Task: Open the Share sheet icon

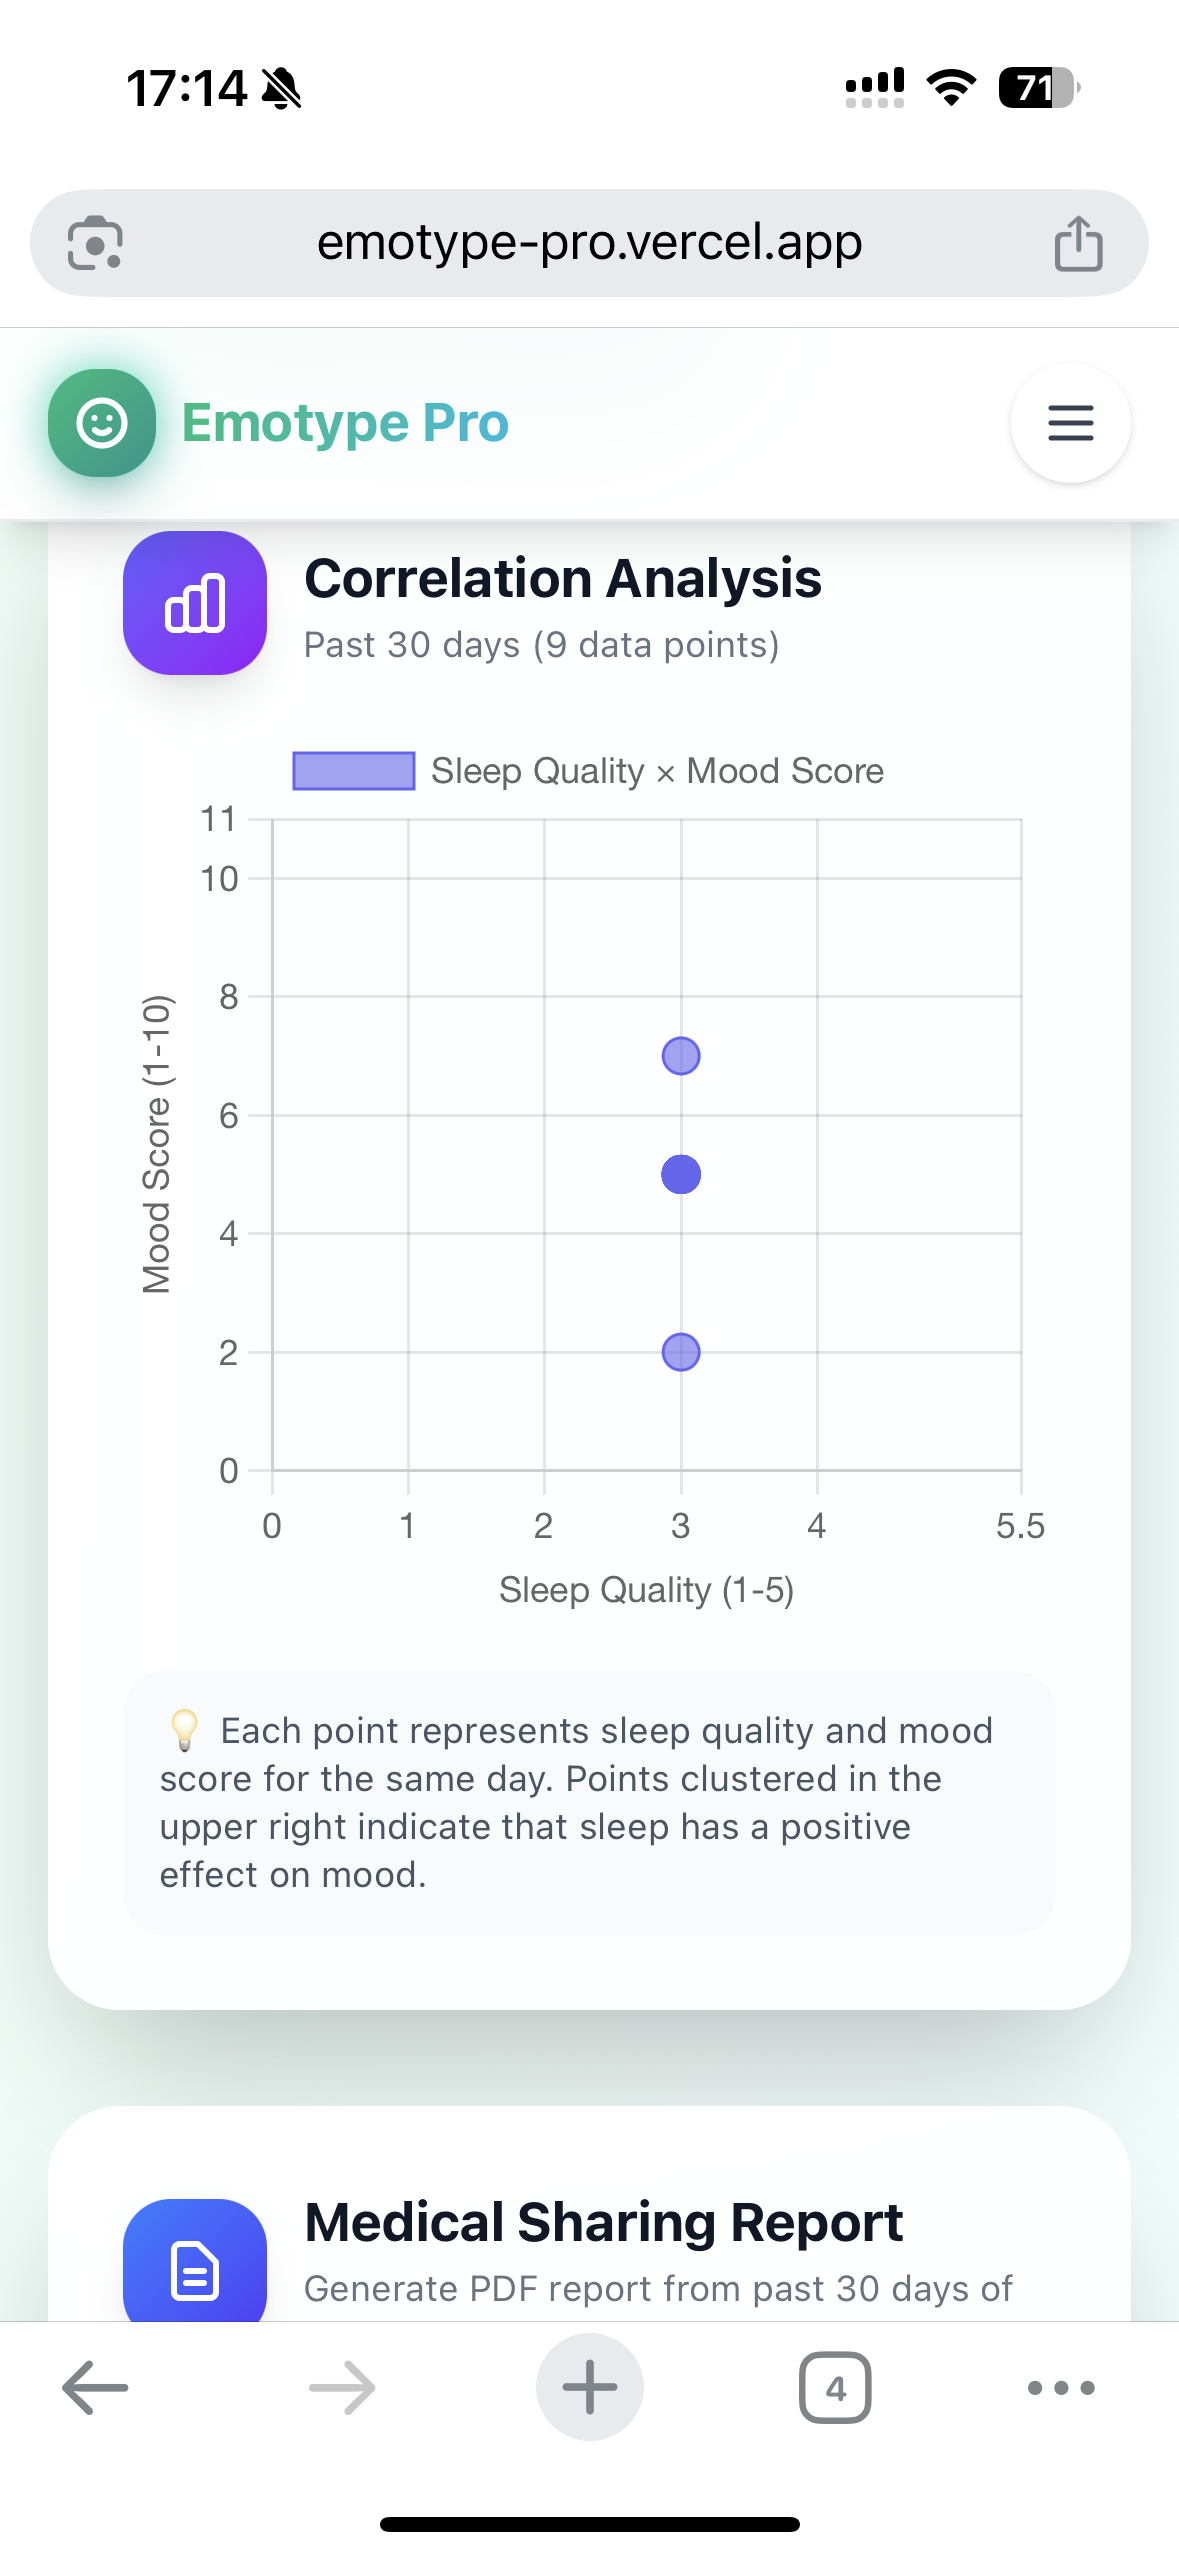Action: pos(1077,242)
